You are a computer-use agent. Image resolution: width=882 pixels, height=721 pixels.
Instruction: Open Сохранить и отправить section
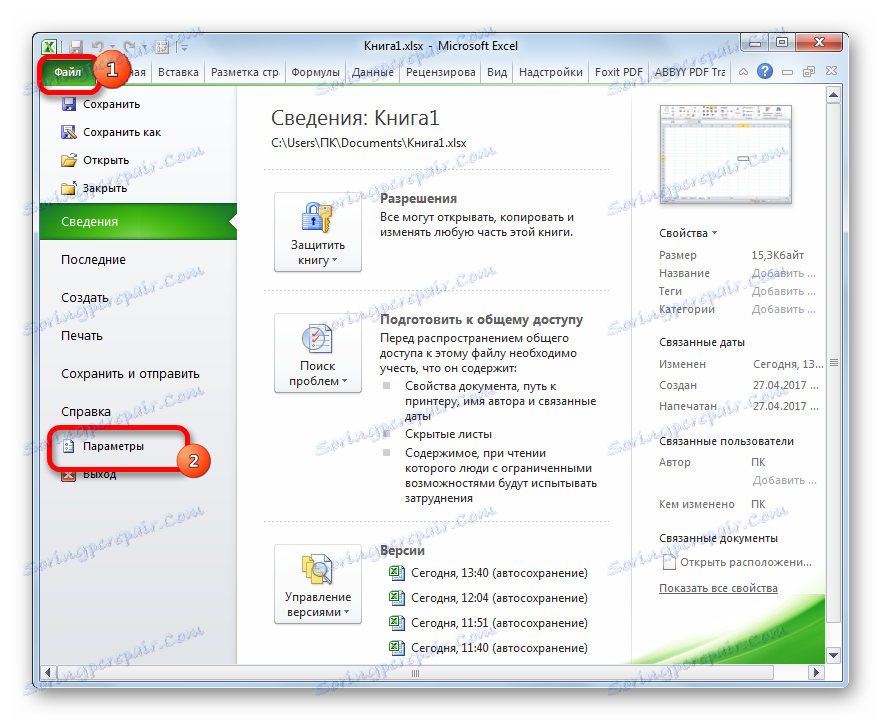pyautogui.click(x=130, y=374)
